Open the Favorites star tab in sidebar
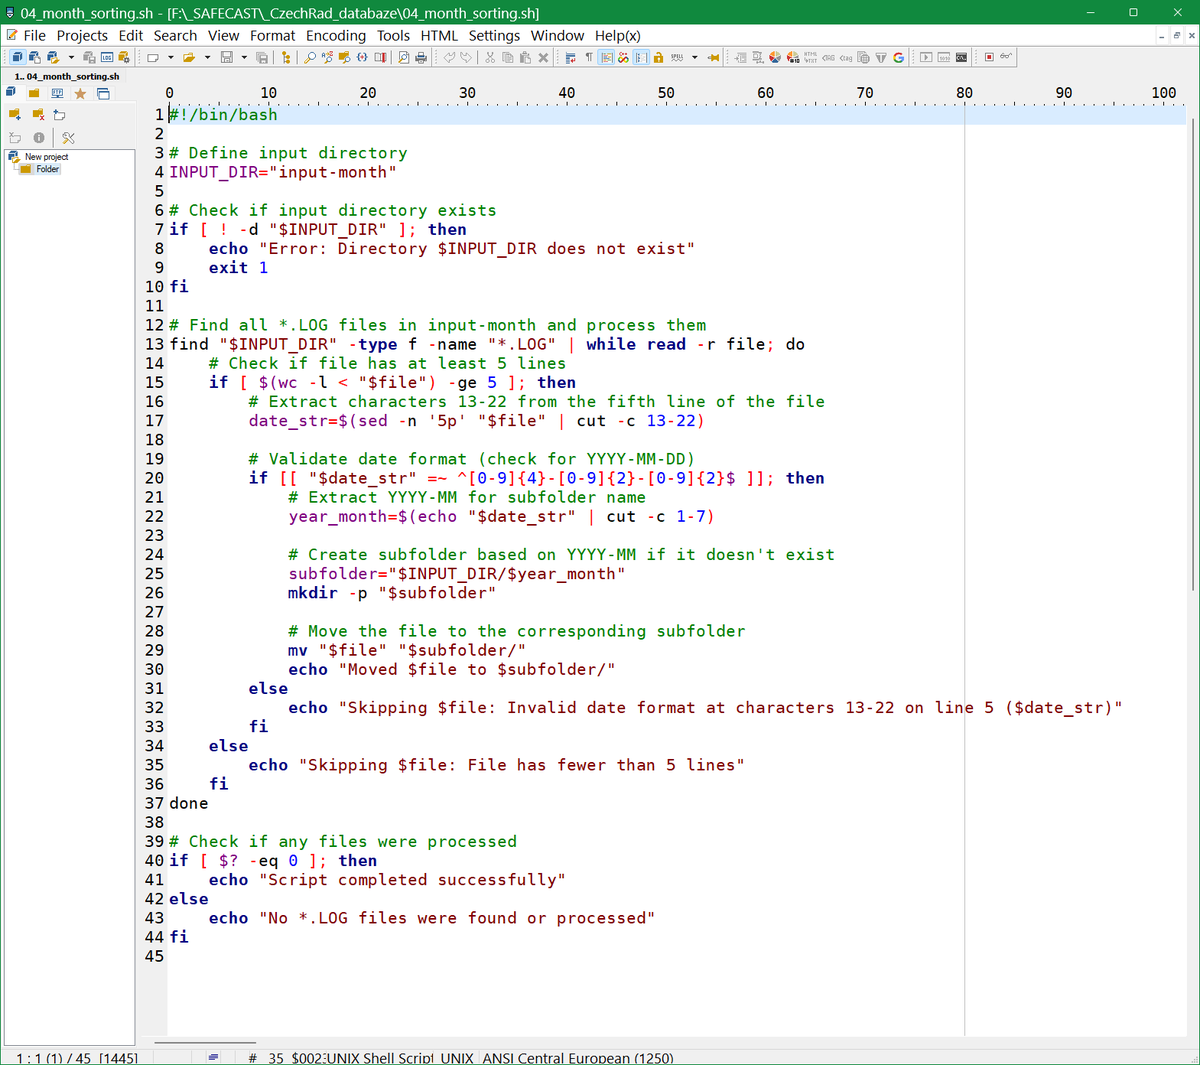Screen dimensions: 1200x1065 coord(80,94)
